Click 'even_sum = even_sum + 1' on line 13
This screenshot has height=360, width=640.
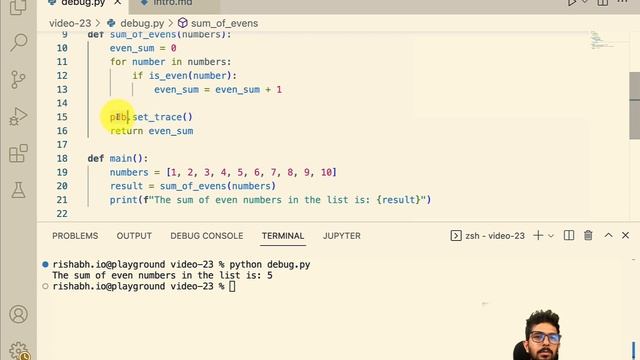tap(218, 90)
